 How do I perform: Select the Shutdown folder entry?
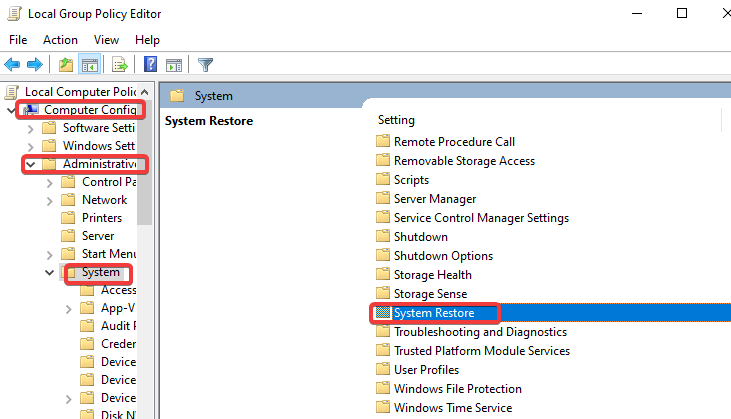[421, 237]
